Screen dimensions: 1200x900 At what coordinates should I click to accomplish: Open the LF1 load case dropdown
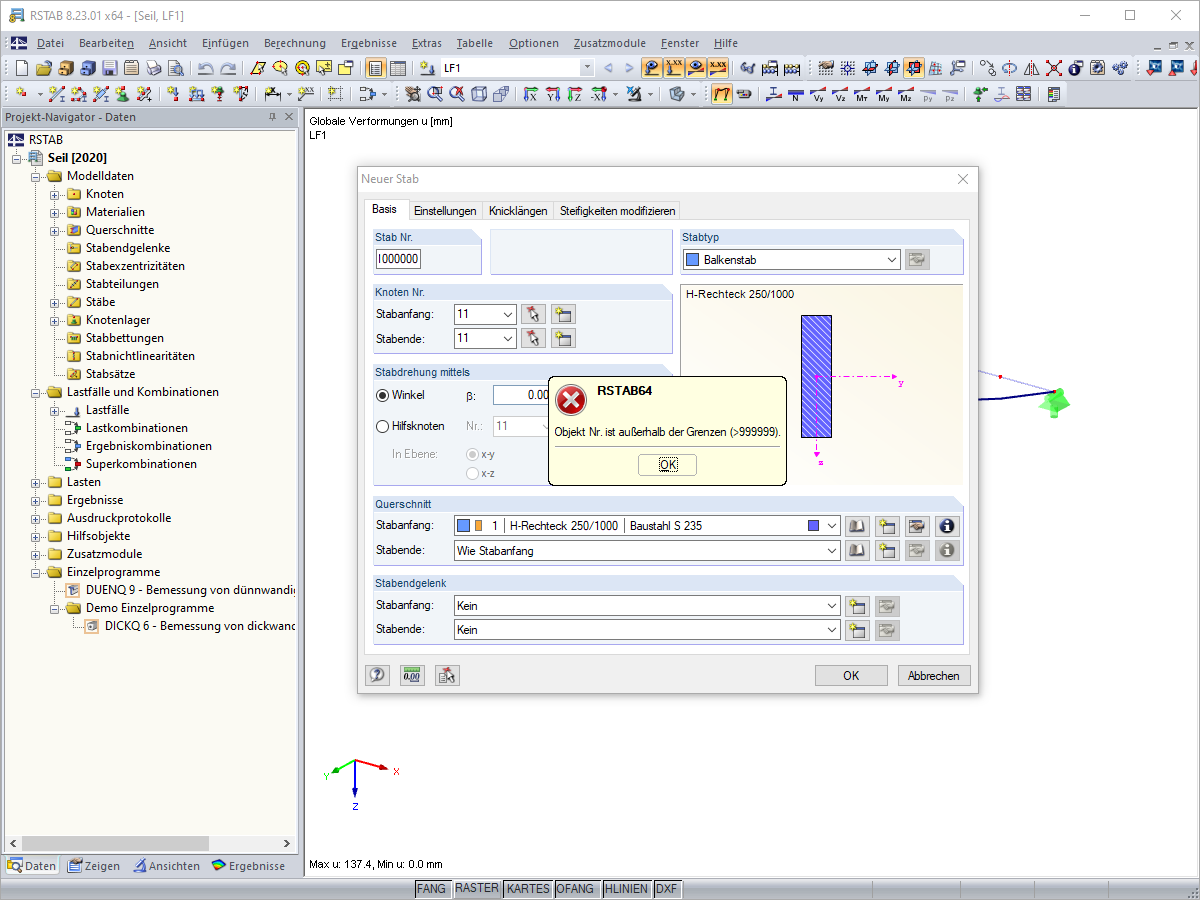(x=587, y=68)
